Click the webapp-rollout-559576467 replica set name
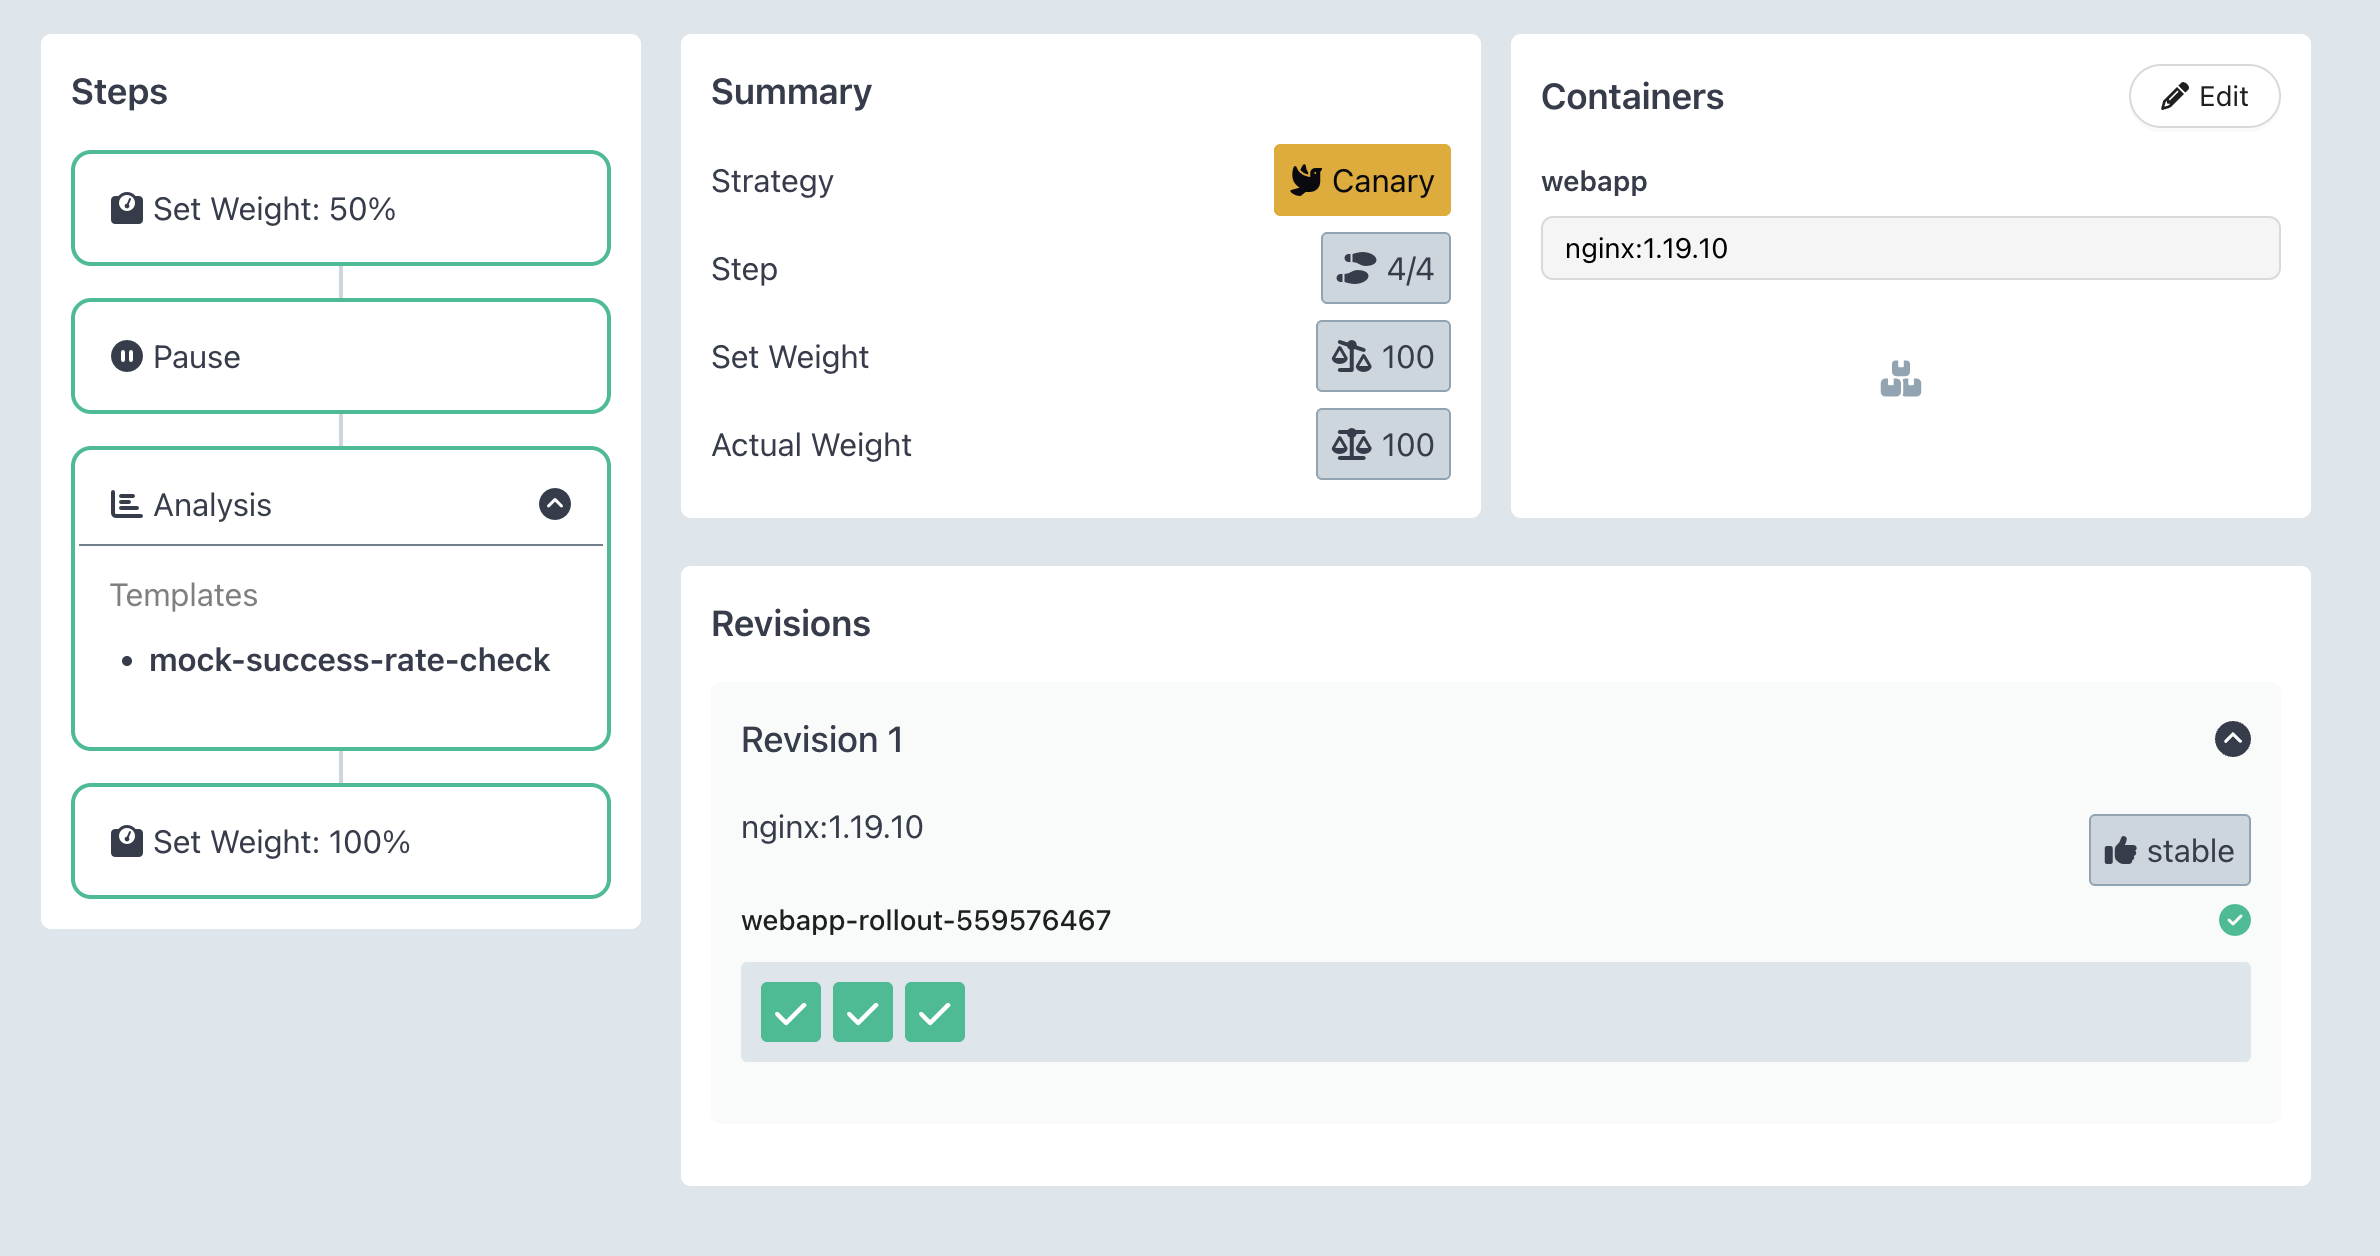This screenshot has height=1256, width=2380. (926, 920)
